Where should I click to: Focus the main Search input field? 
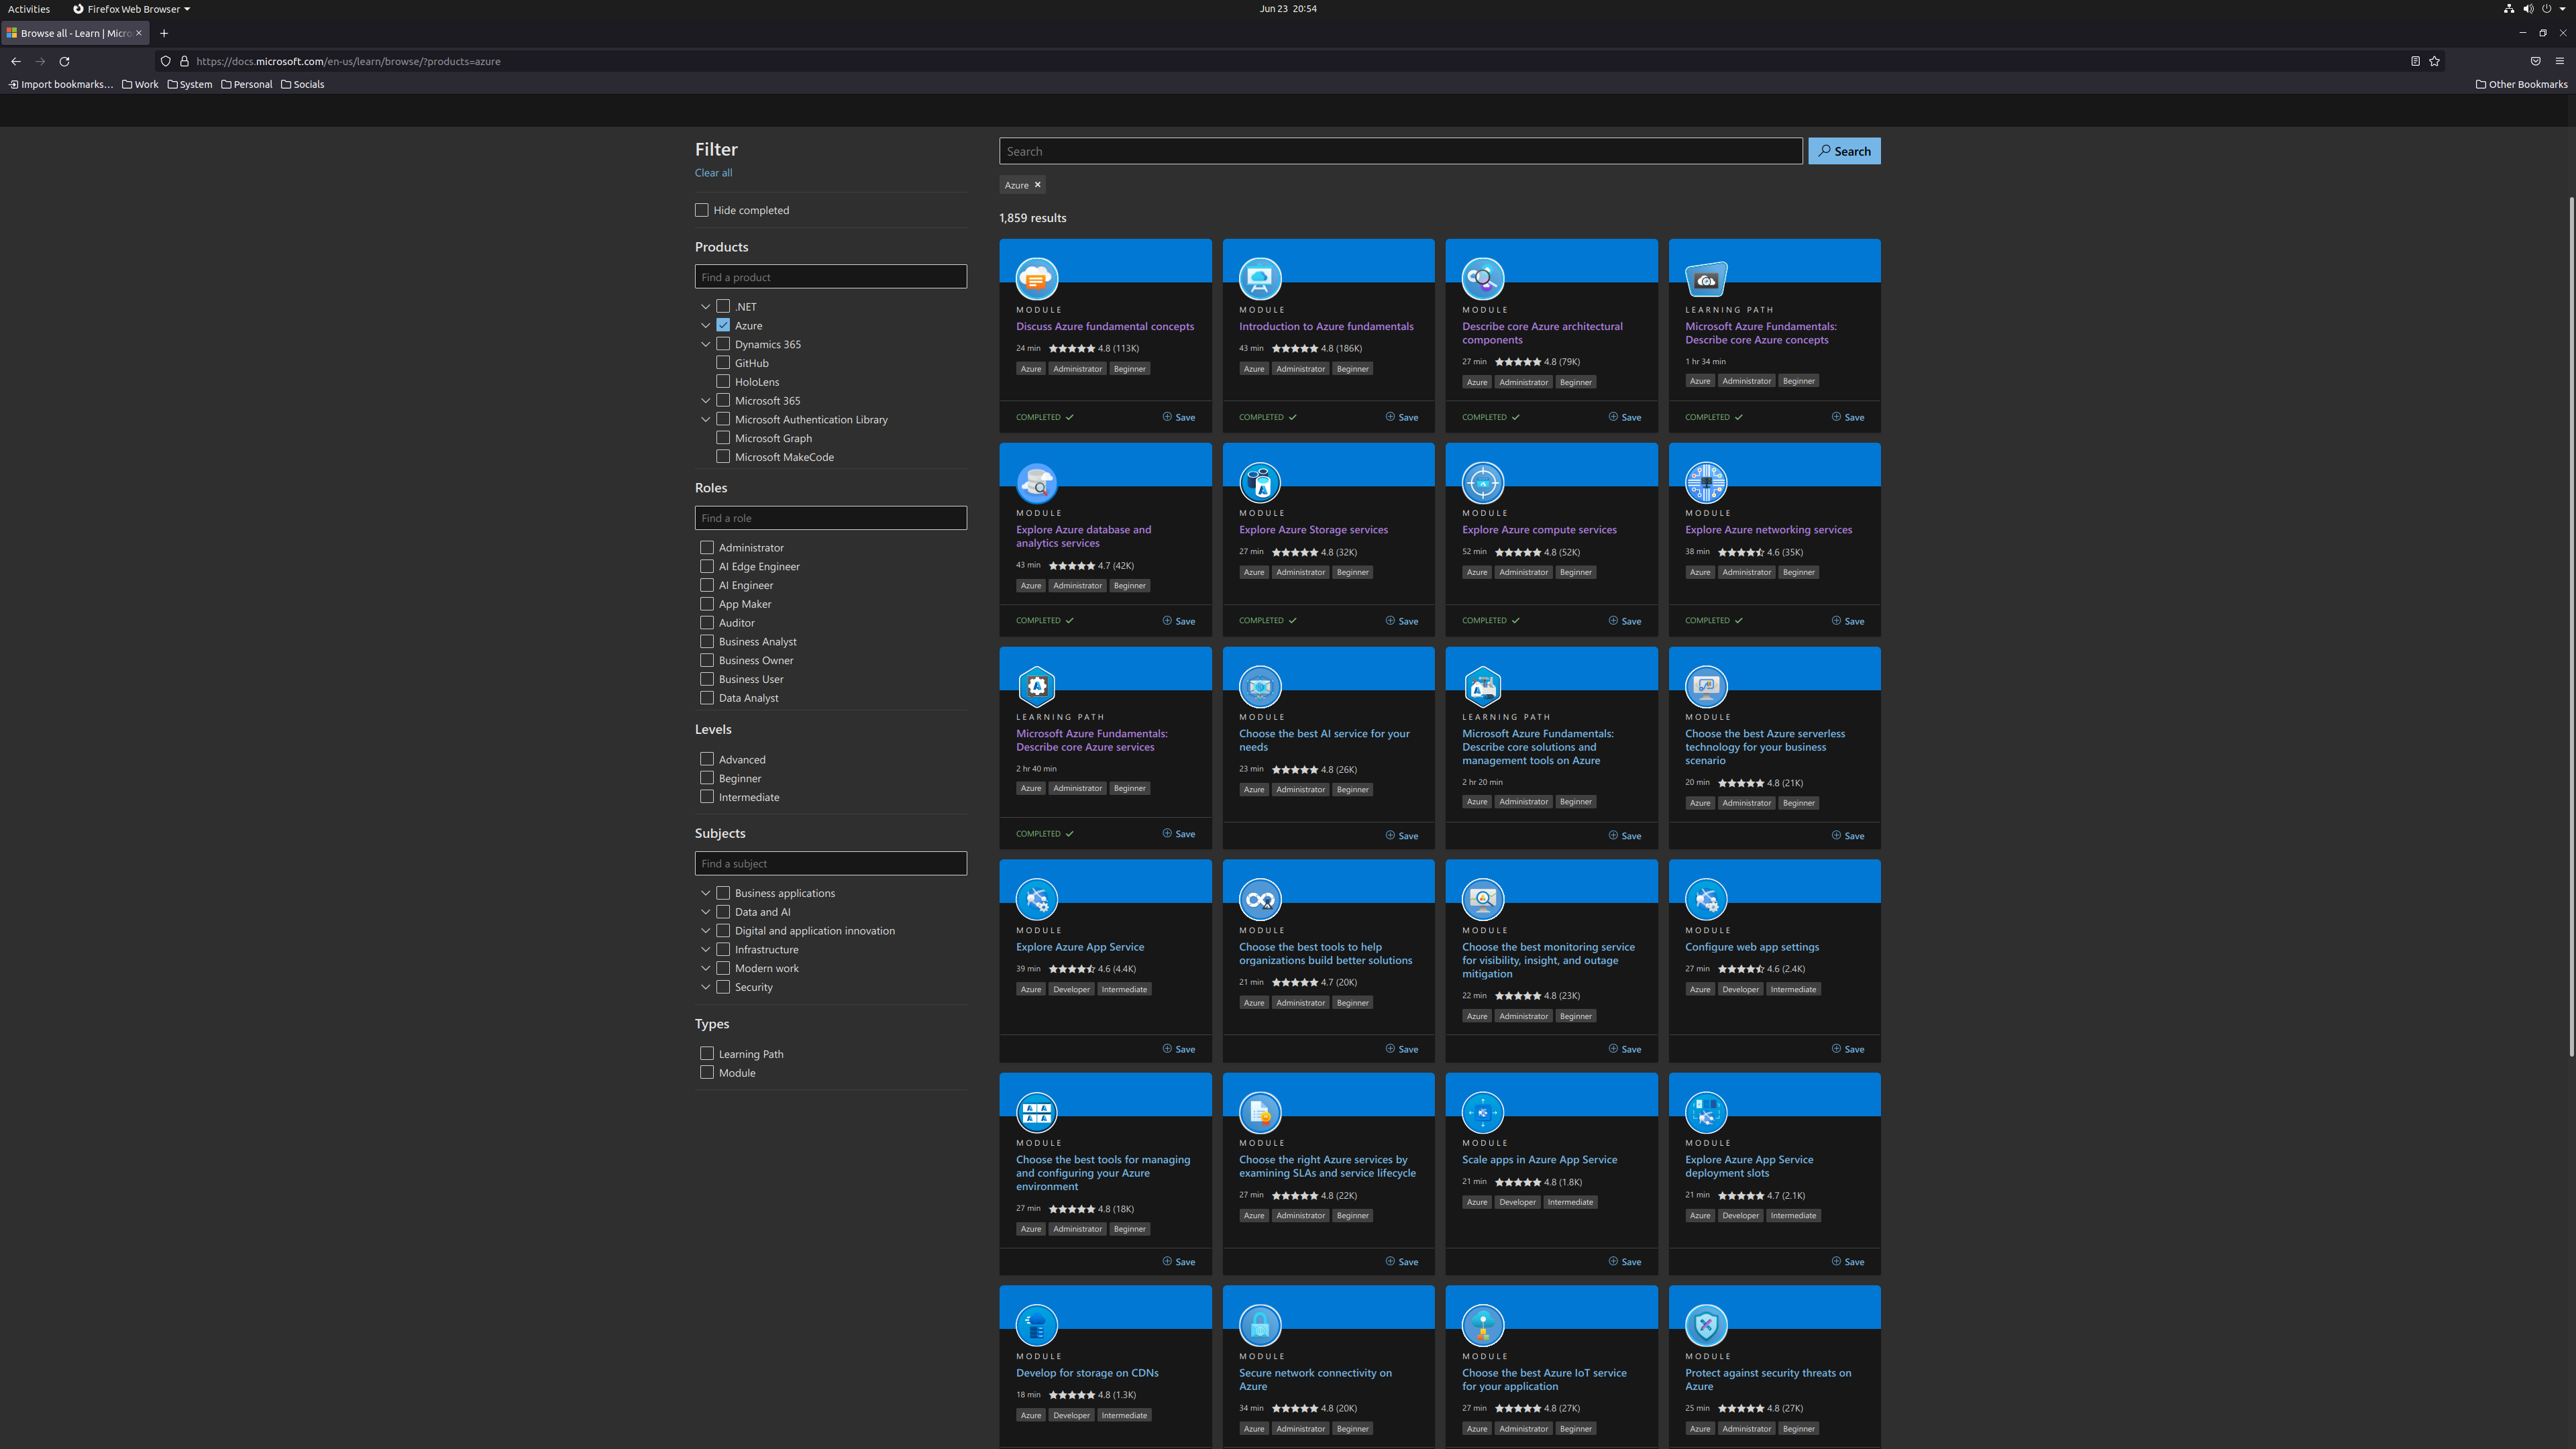pyautogui.click(x=1400, y=151)
